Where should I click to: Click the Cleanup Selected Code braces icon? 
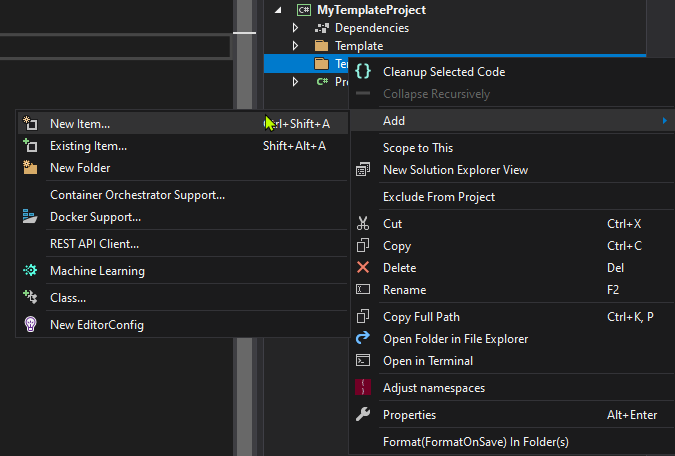(x=363, y=71)
